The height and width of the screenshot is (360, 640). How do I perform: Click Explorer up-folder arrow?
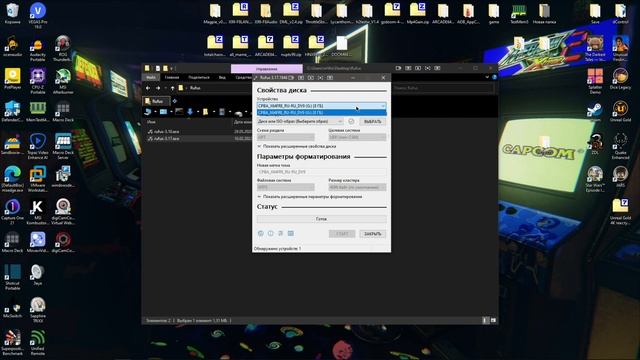pos(173,88)
